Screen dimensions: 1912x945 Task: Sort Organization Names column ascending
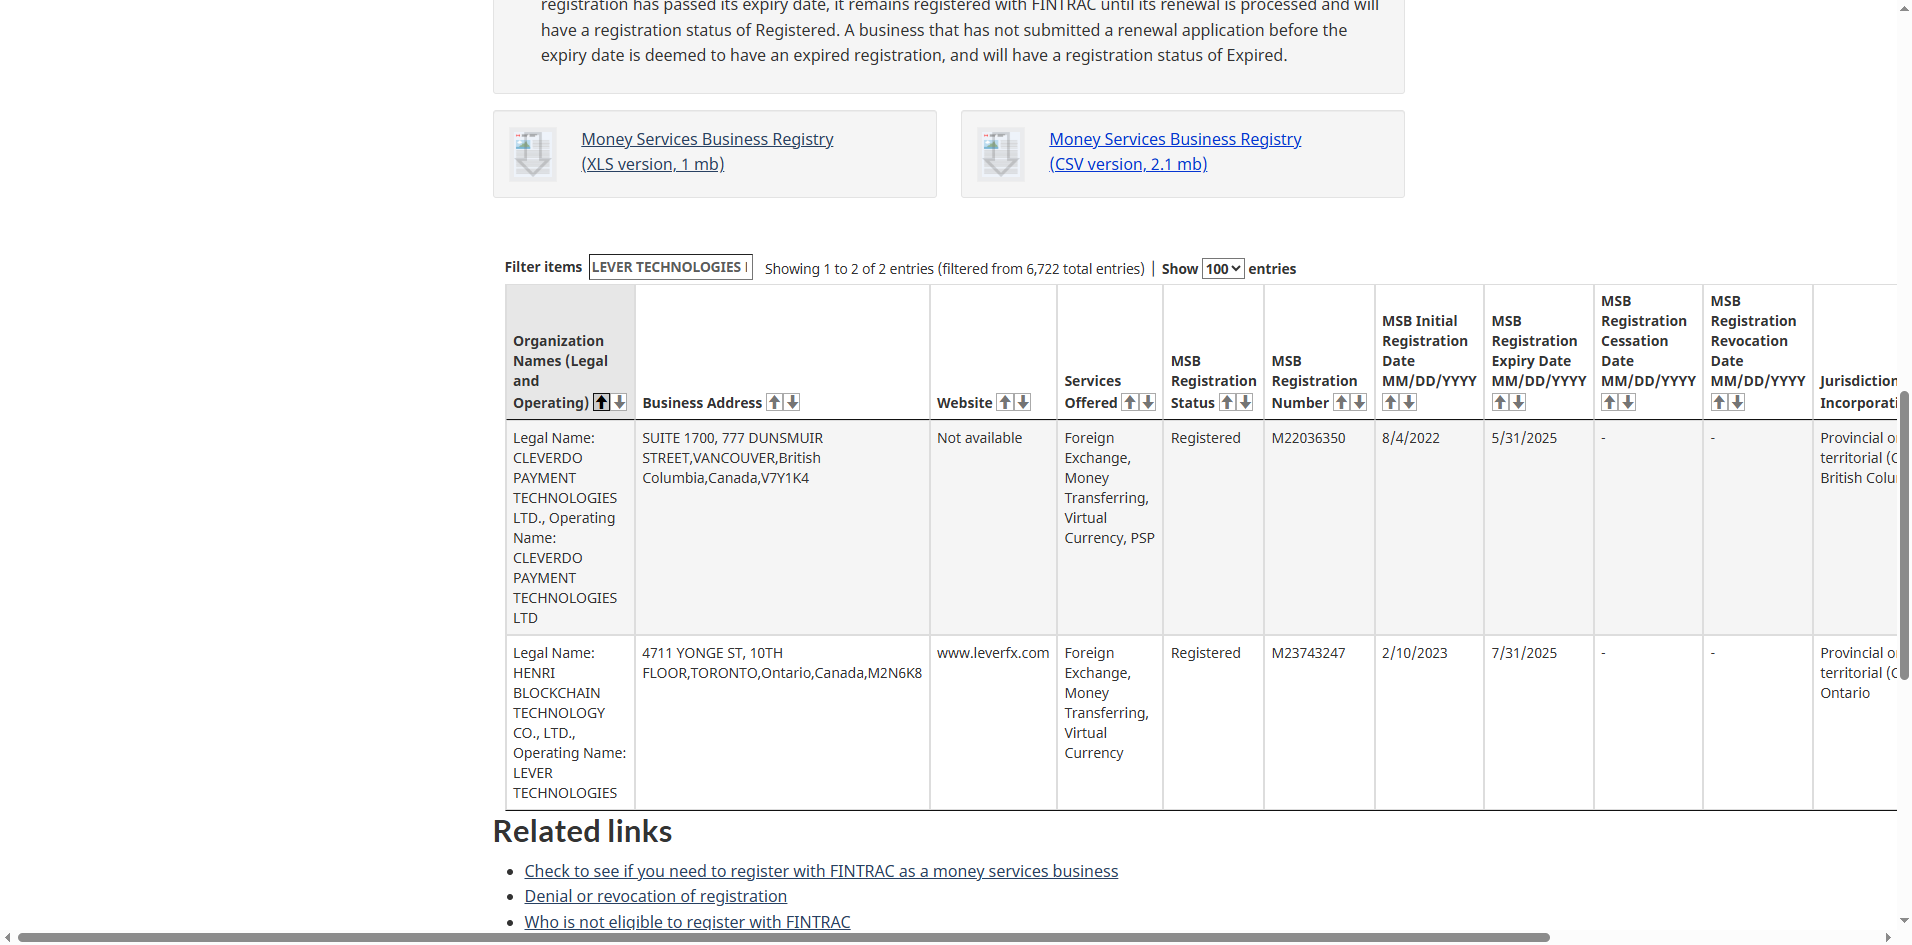click(601, 402)
